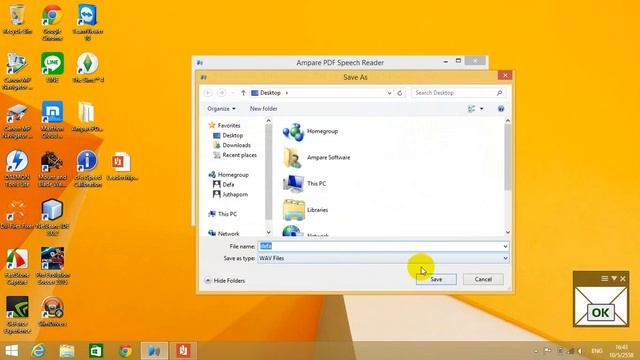
Task: Open Homegroup item in file list
Action: tap(310, 131)
